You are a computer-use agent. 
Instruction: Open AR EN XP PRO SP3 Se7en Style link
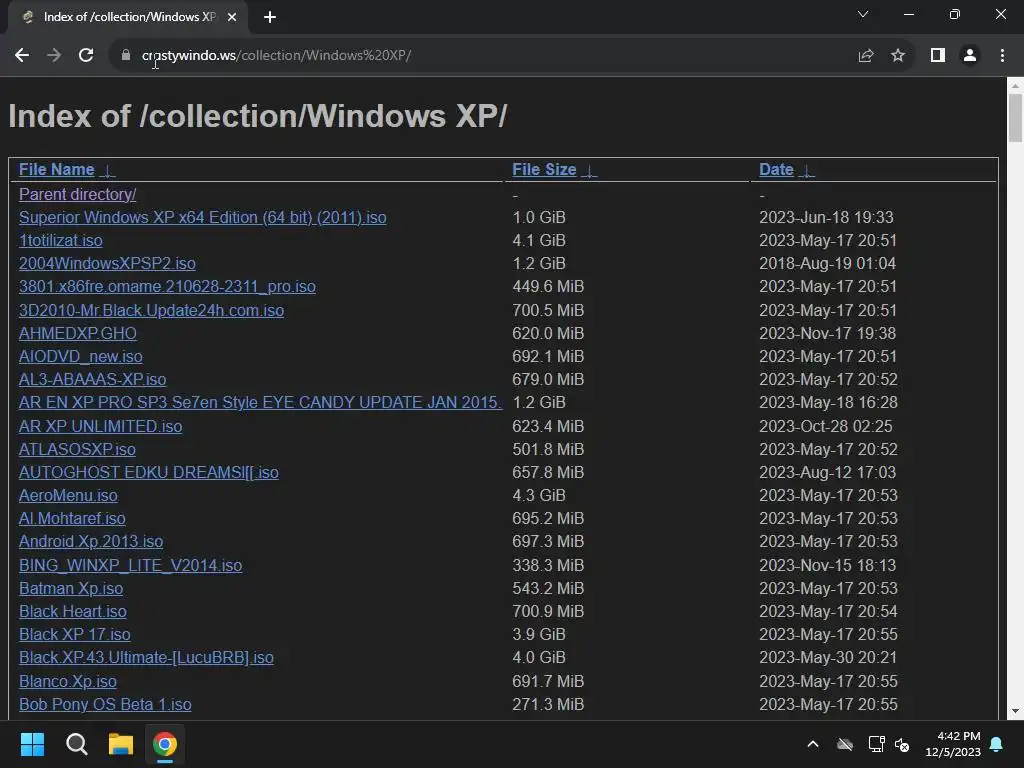tap(261, 402)
